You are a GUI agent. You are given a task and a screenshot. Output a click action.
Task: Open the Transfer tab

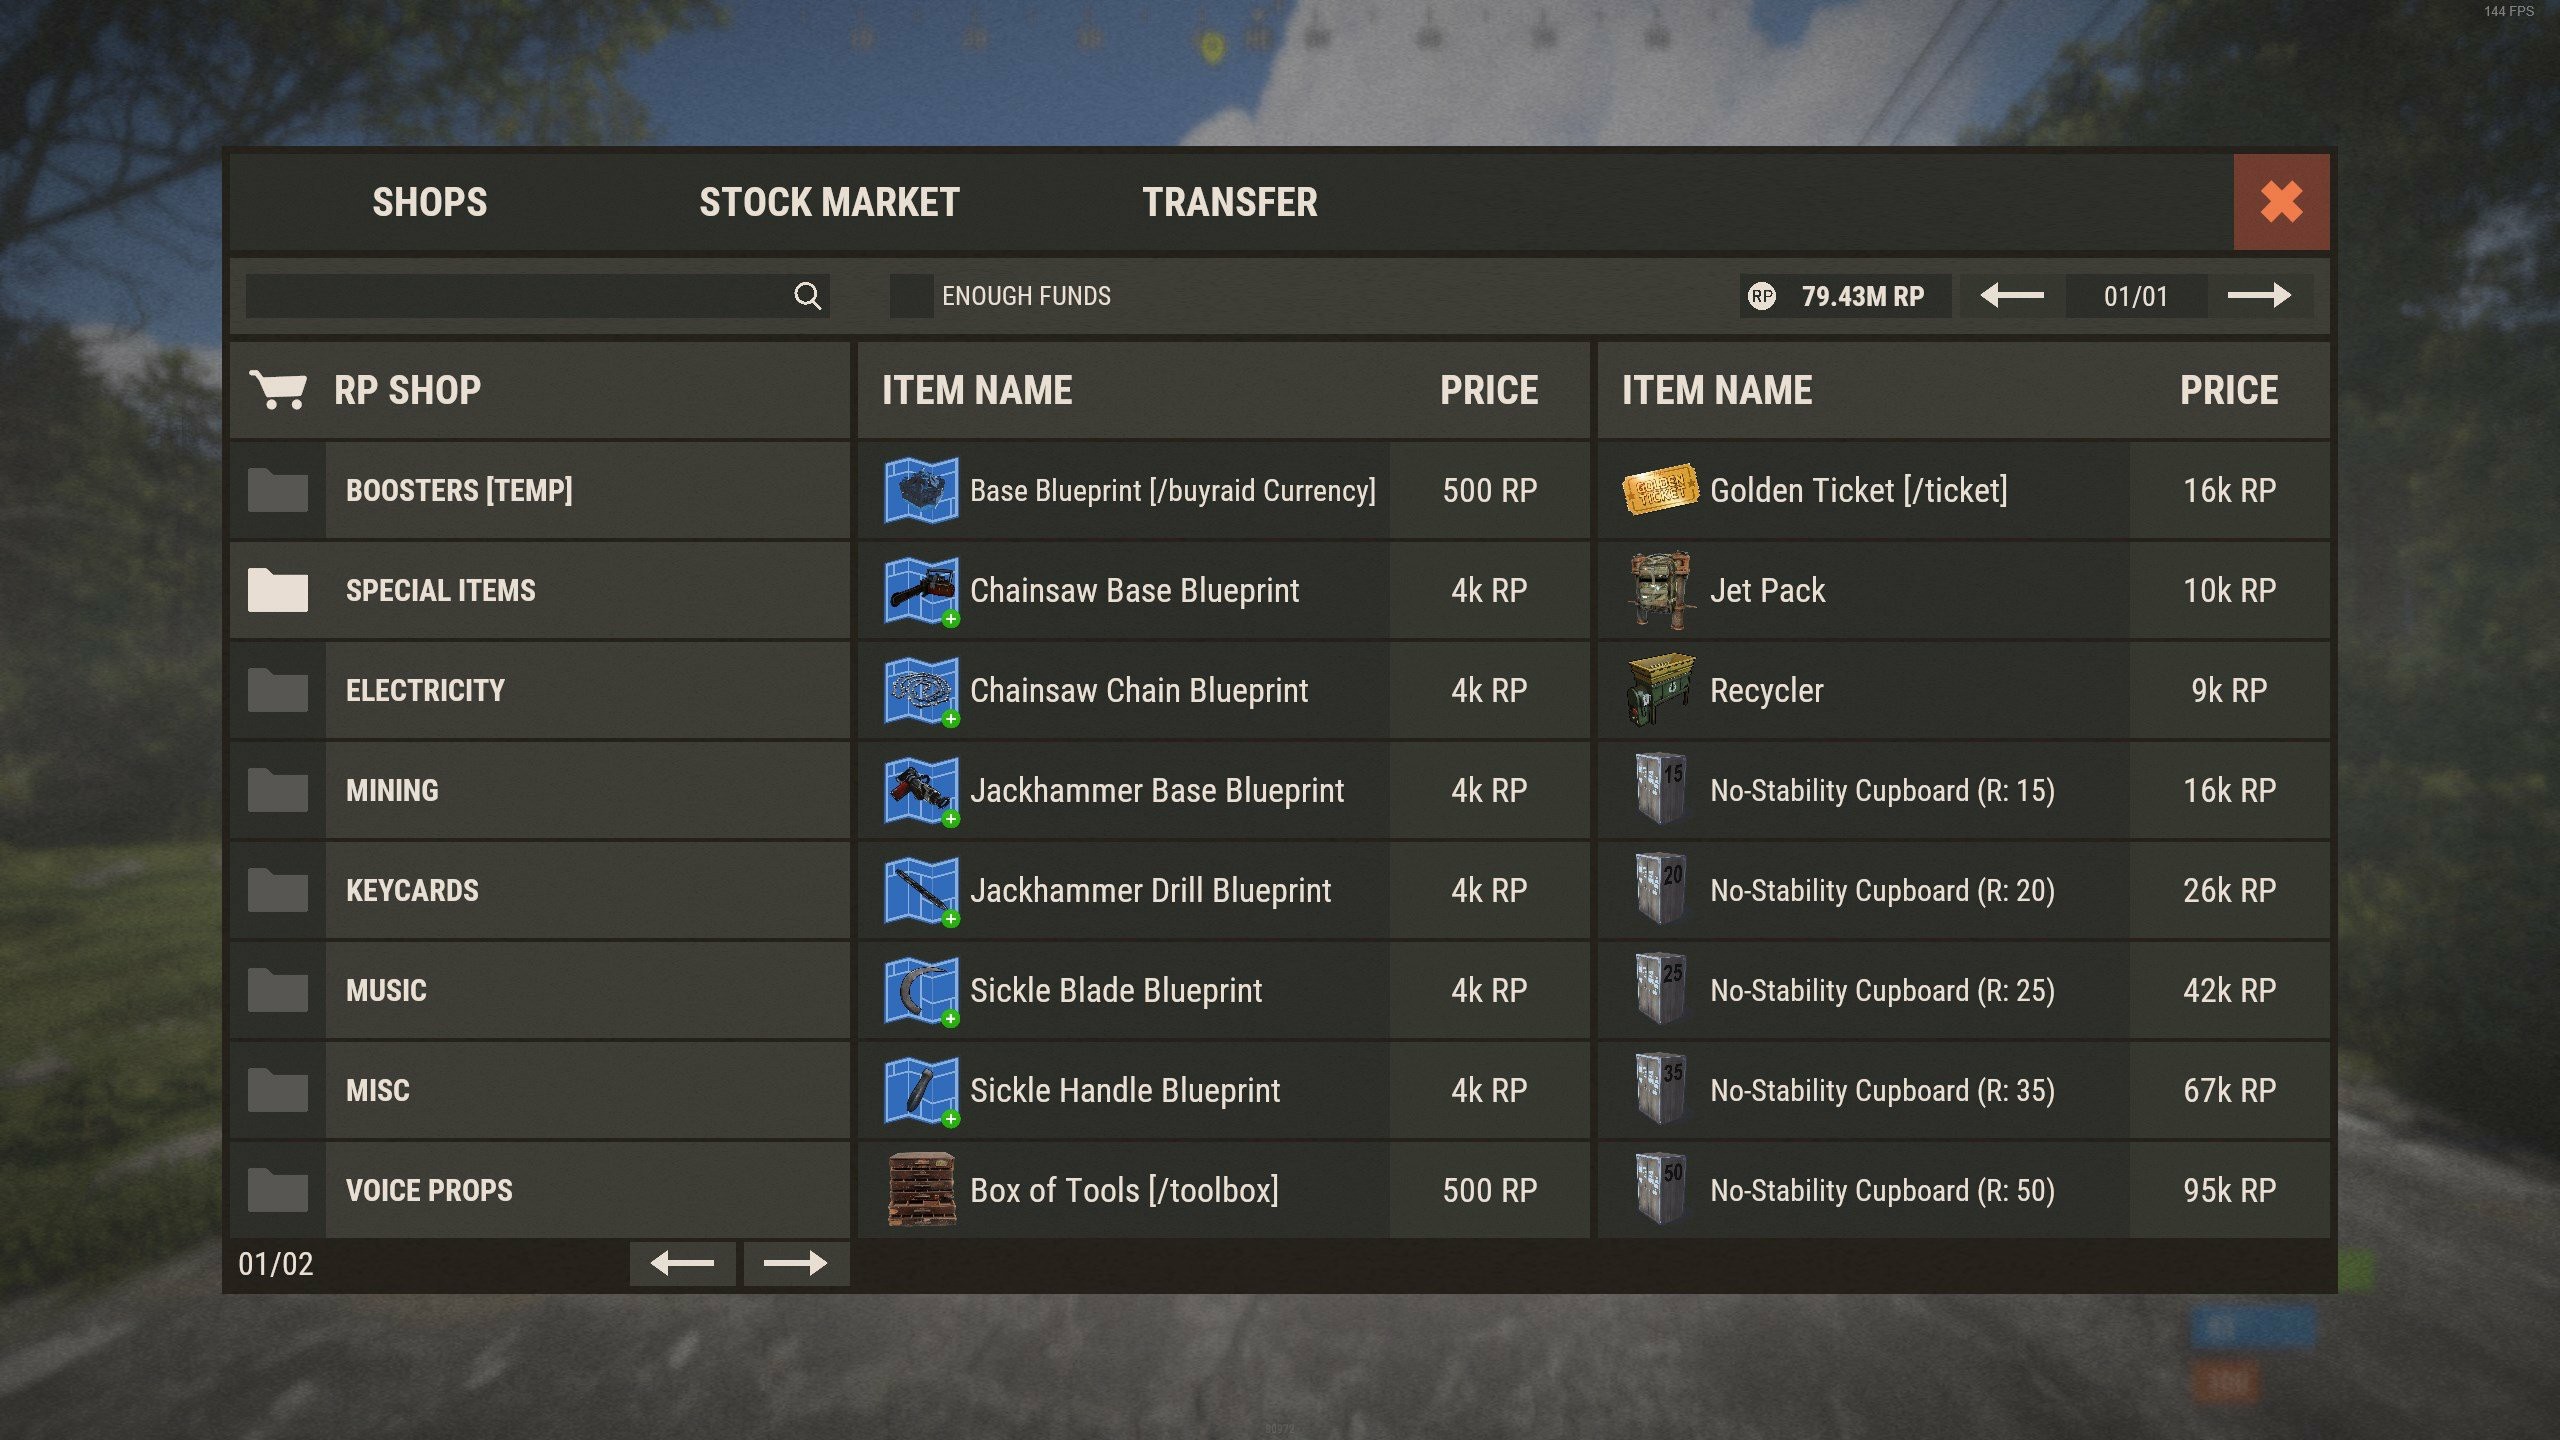pyautogui.click(x=1230, y=202)
